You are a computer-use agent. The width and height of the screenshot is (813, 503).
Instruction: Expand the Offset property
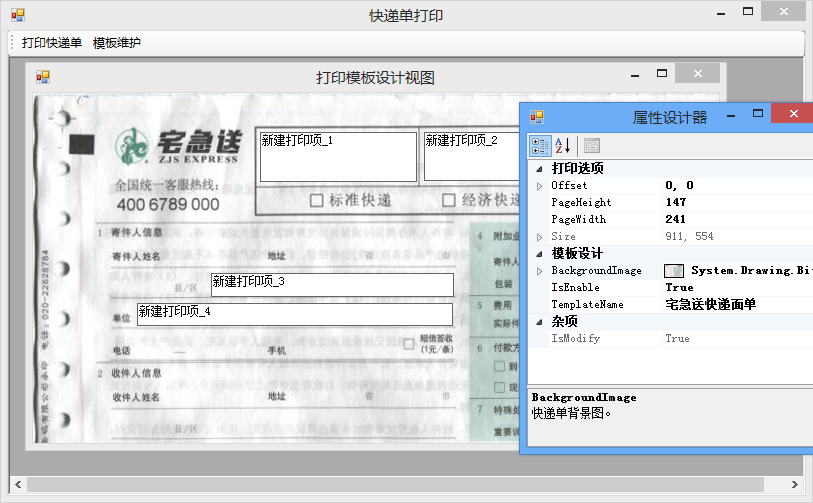540,186
